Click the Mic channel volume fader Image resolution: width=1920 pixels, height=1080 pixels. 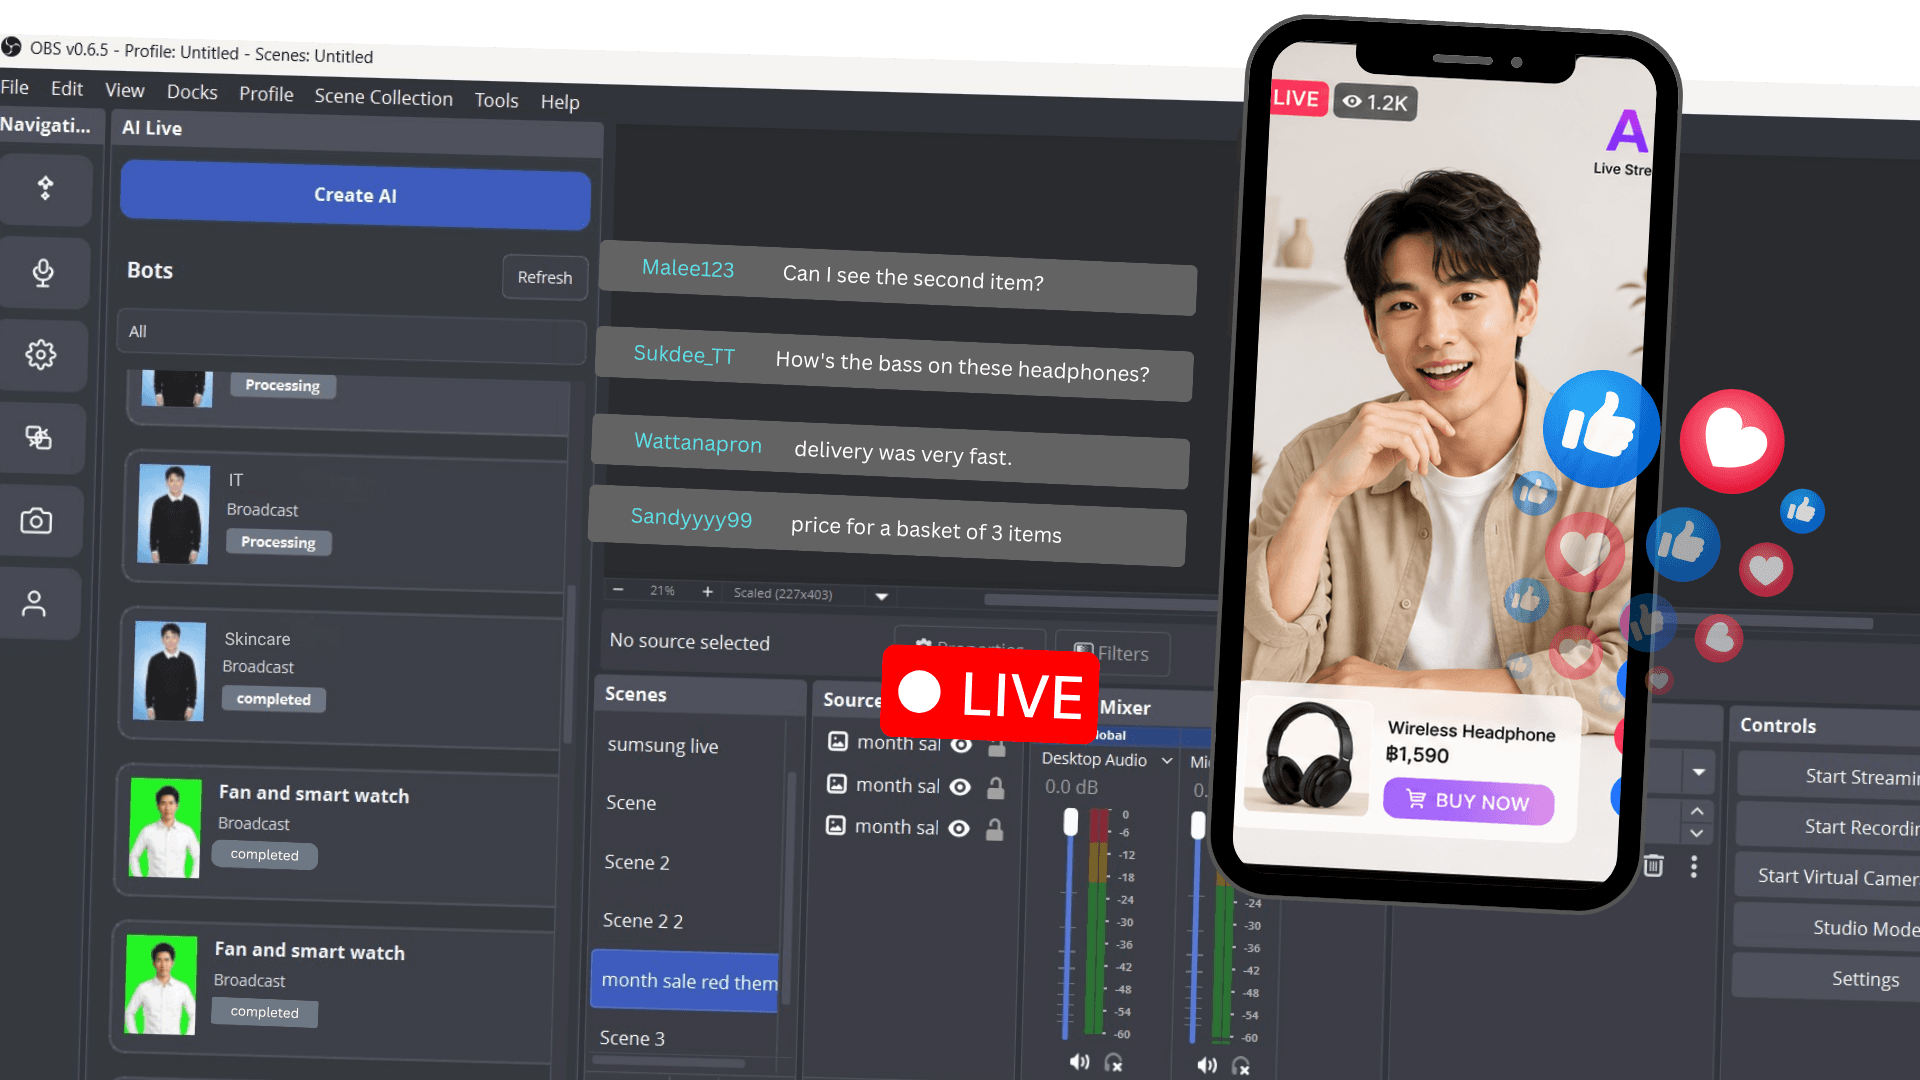[1198, 826]
